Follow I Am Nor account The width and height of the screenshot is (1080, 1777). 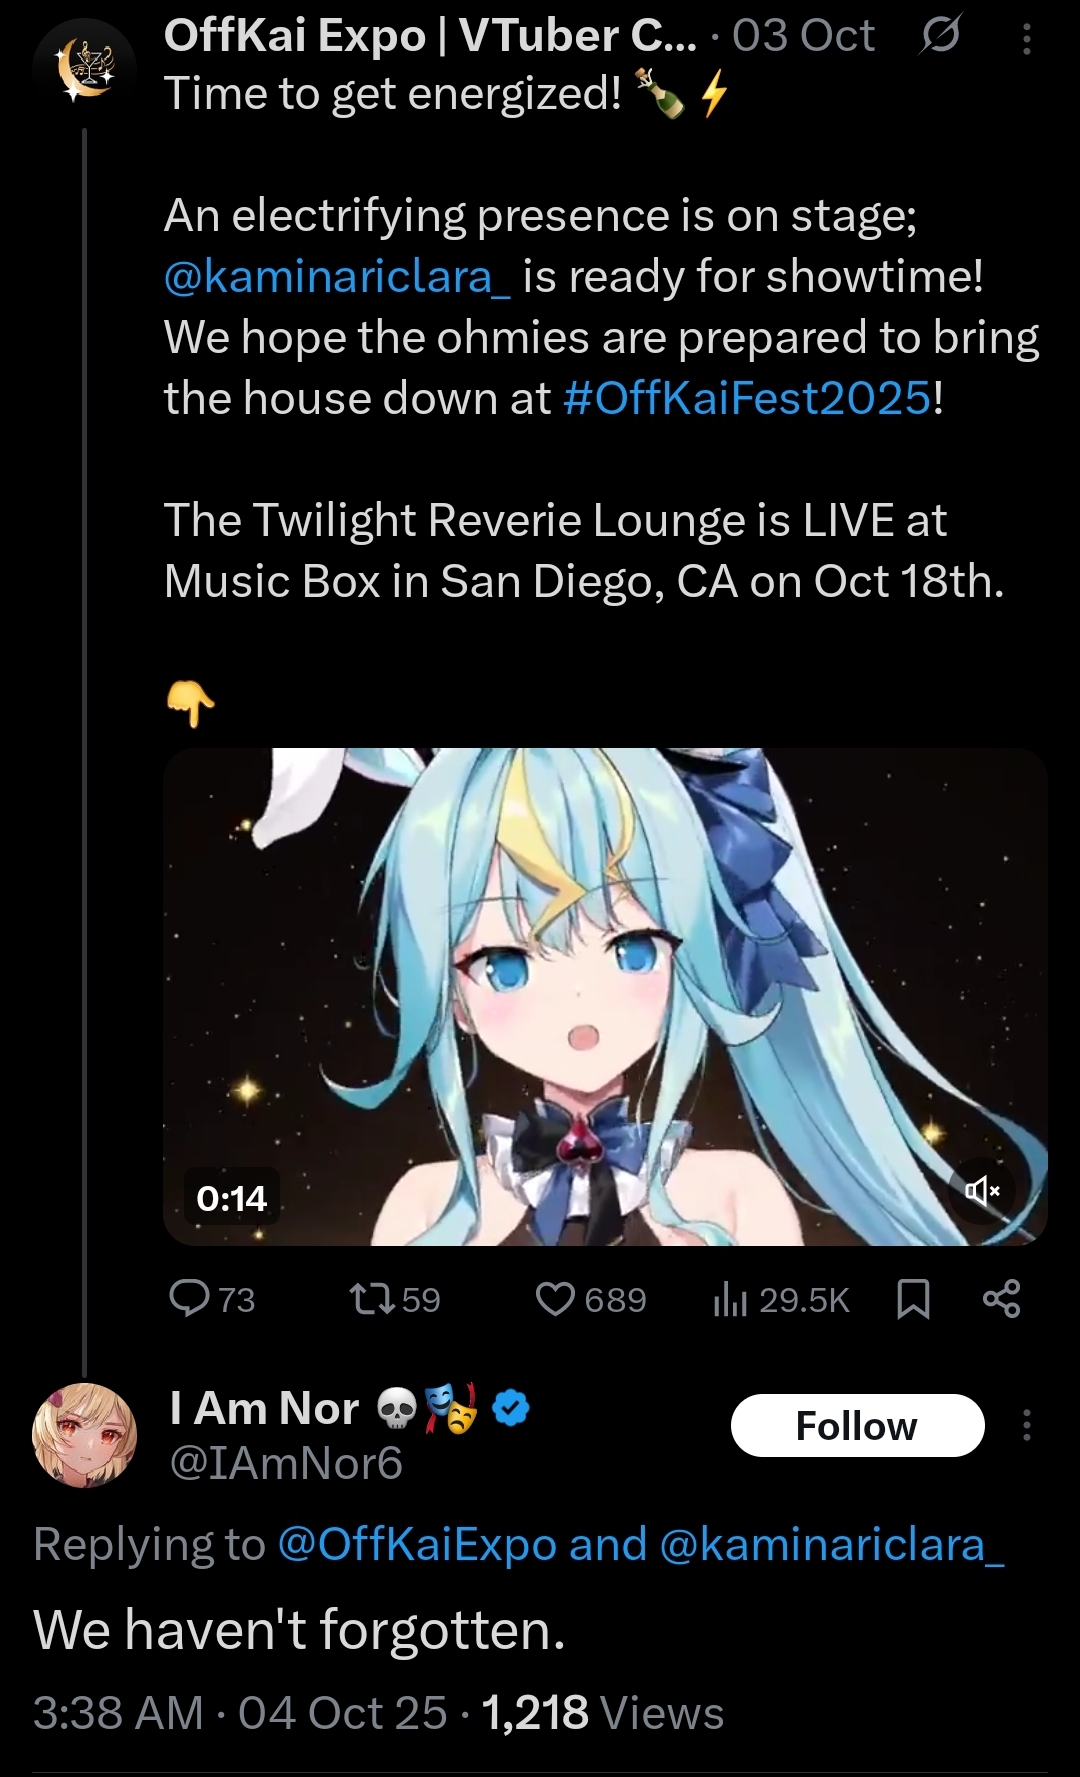pyautogui.click(x=857, y=1425)
